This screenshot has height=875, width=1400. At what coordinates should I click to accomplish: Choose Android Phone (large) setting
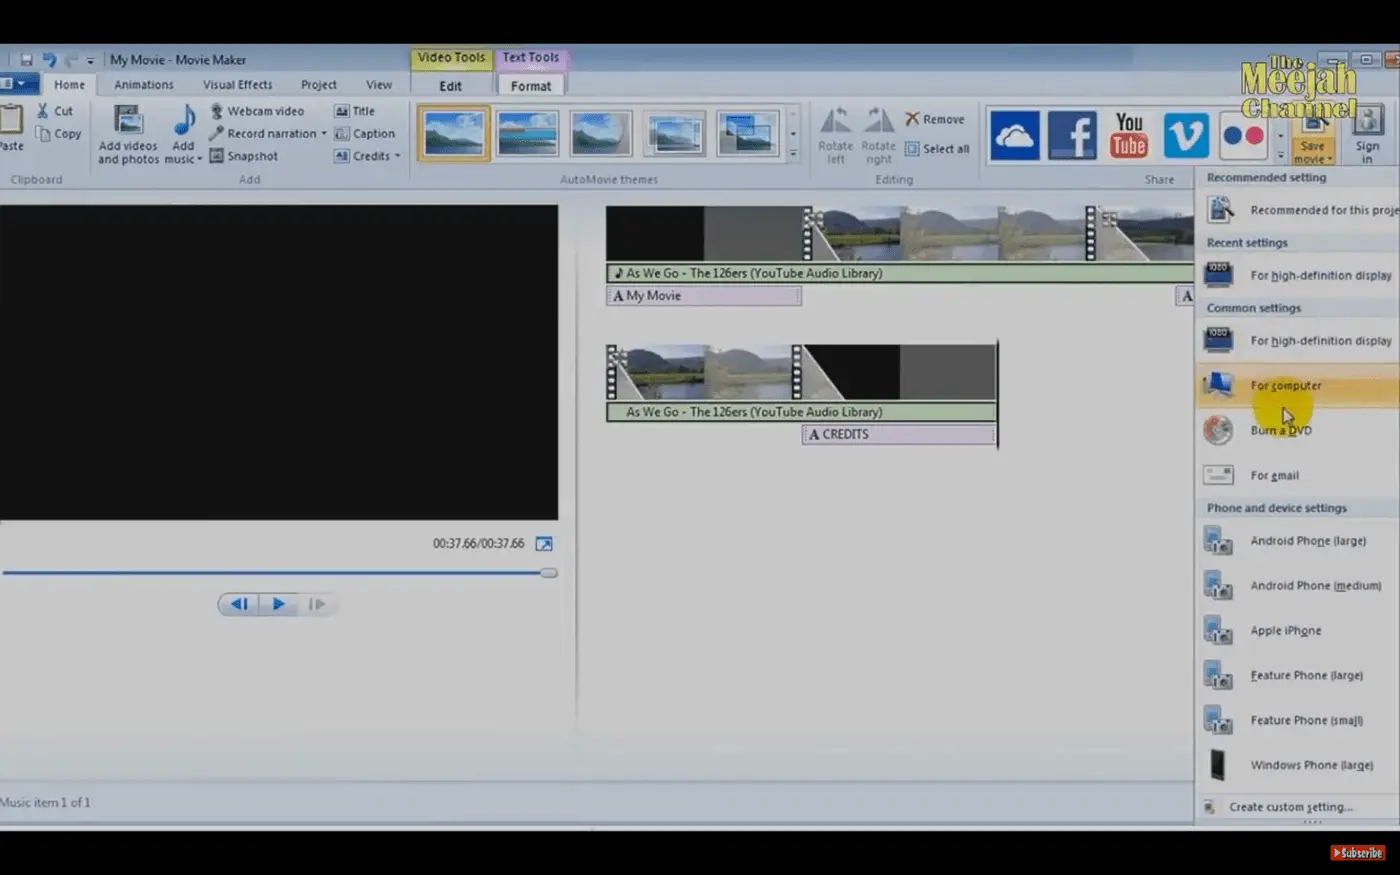(x=1298, y=541)
